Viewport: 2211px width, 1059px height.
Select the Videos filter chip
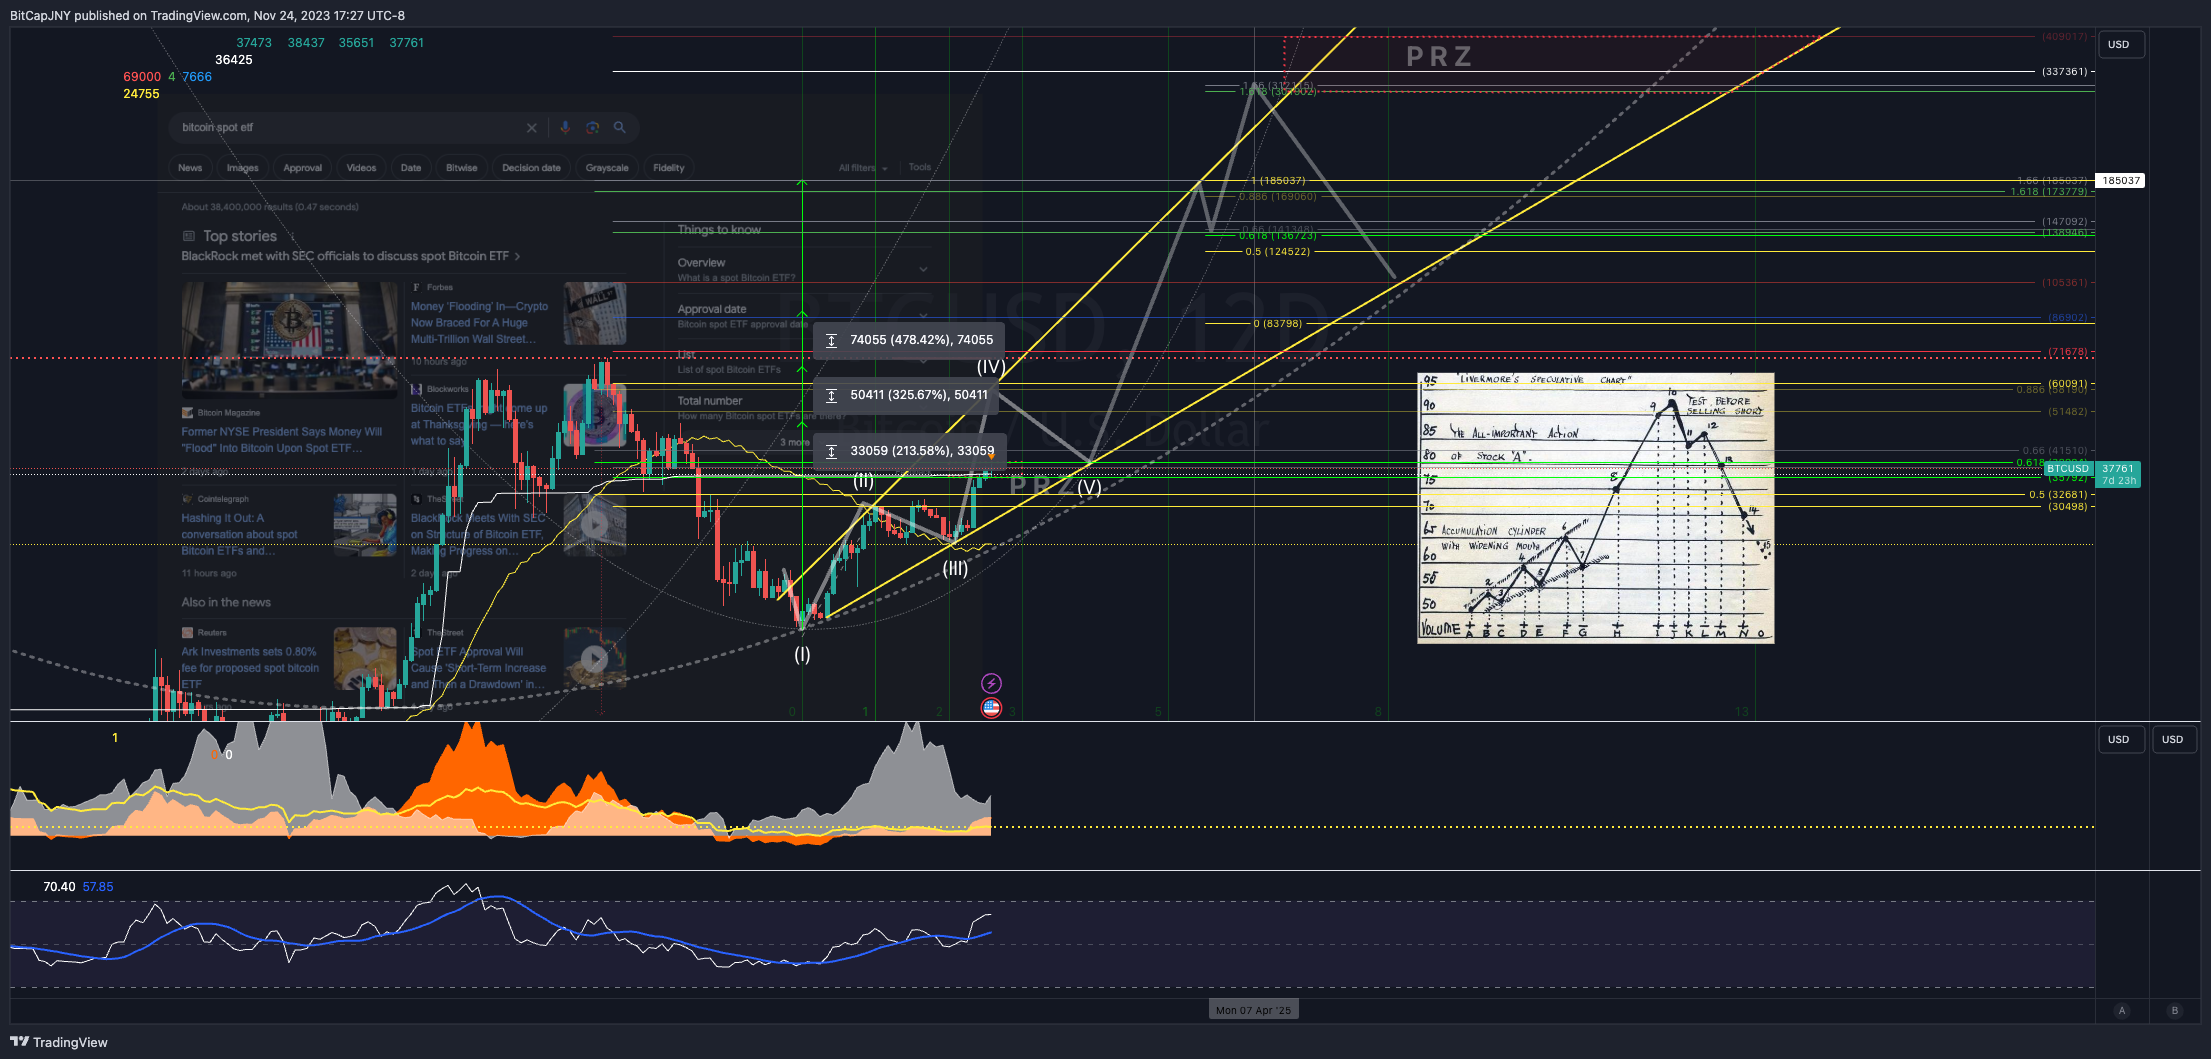(x=361, y=168)
